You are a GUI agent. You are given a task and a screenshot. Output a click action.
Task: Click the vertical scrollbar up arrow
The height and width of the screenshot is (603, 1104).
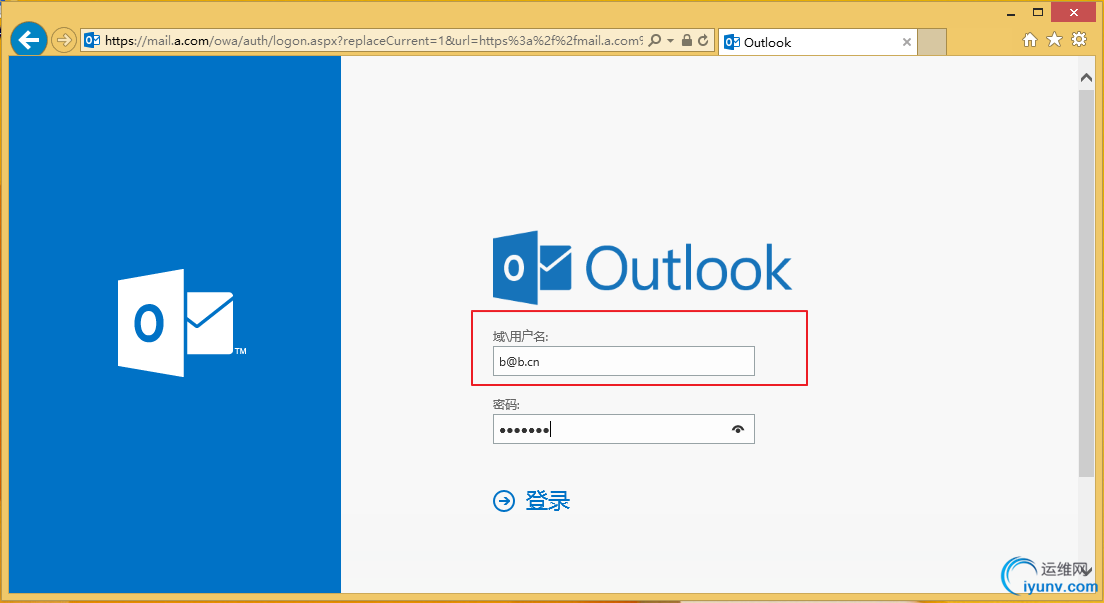(x=1086, y=77)
